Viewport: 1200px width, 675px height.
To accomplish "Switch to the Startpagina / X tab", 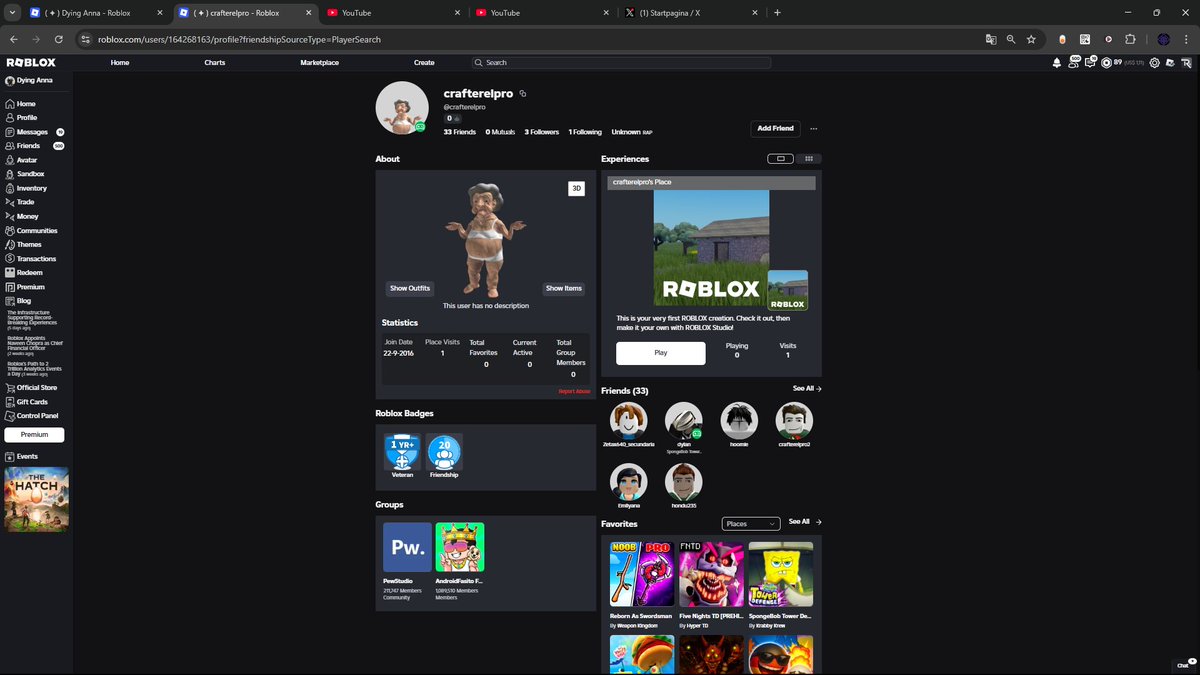I will [690, 12].
